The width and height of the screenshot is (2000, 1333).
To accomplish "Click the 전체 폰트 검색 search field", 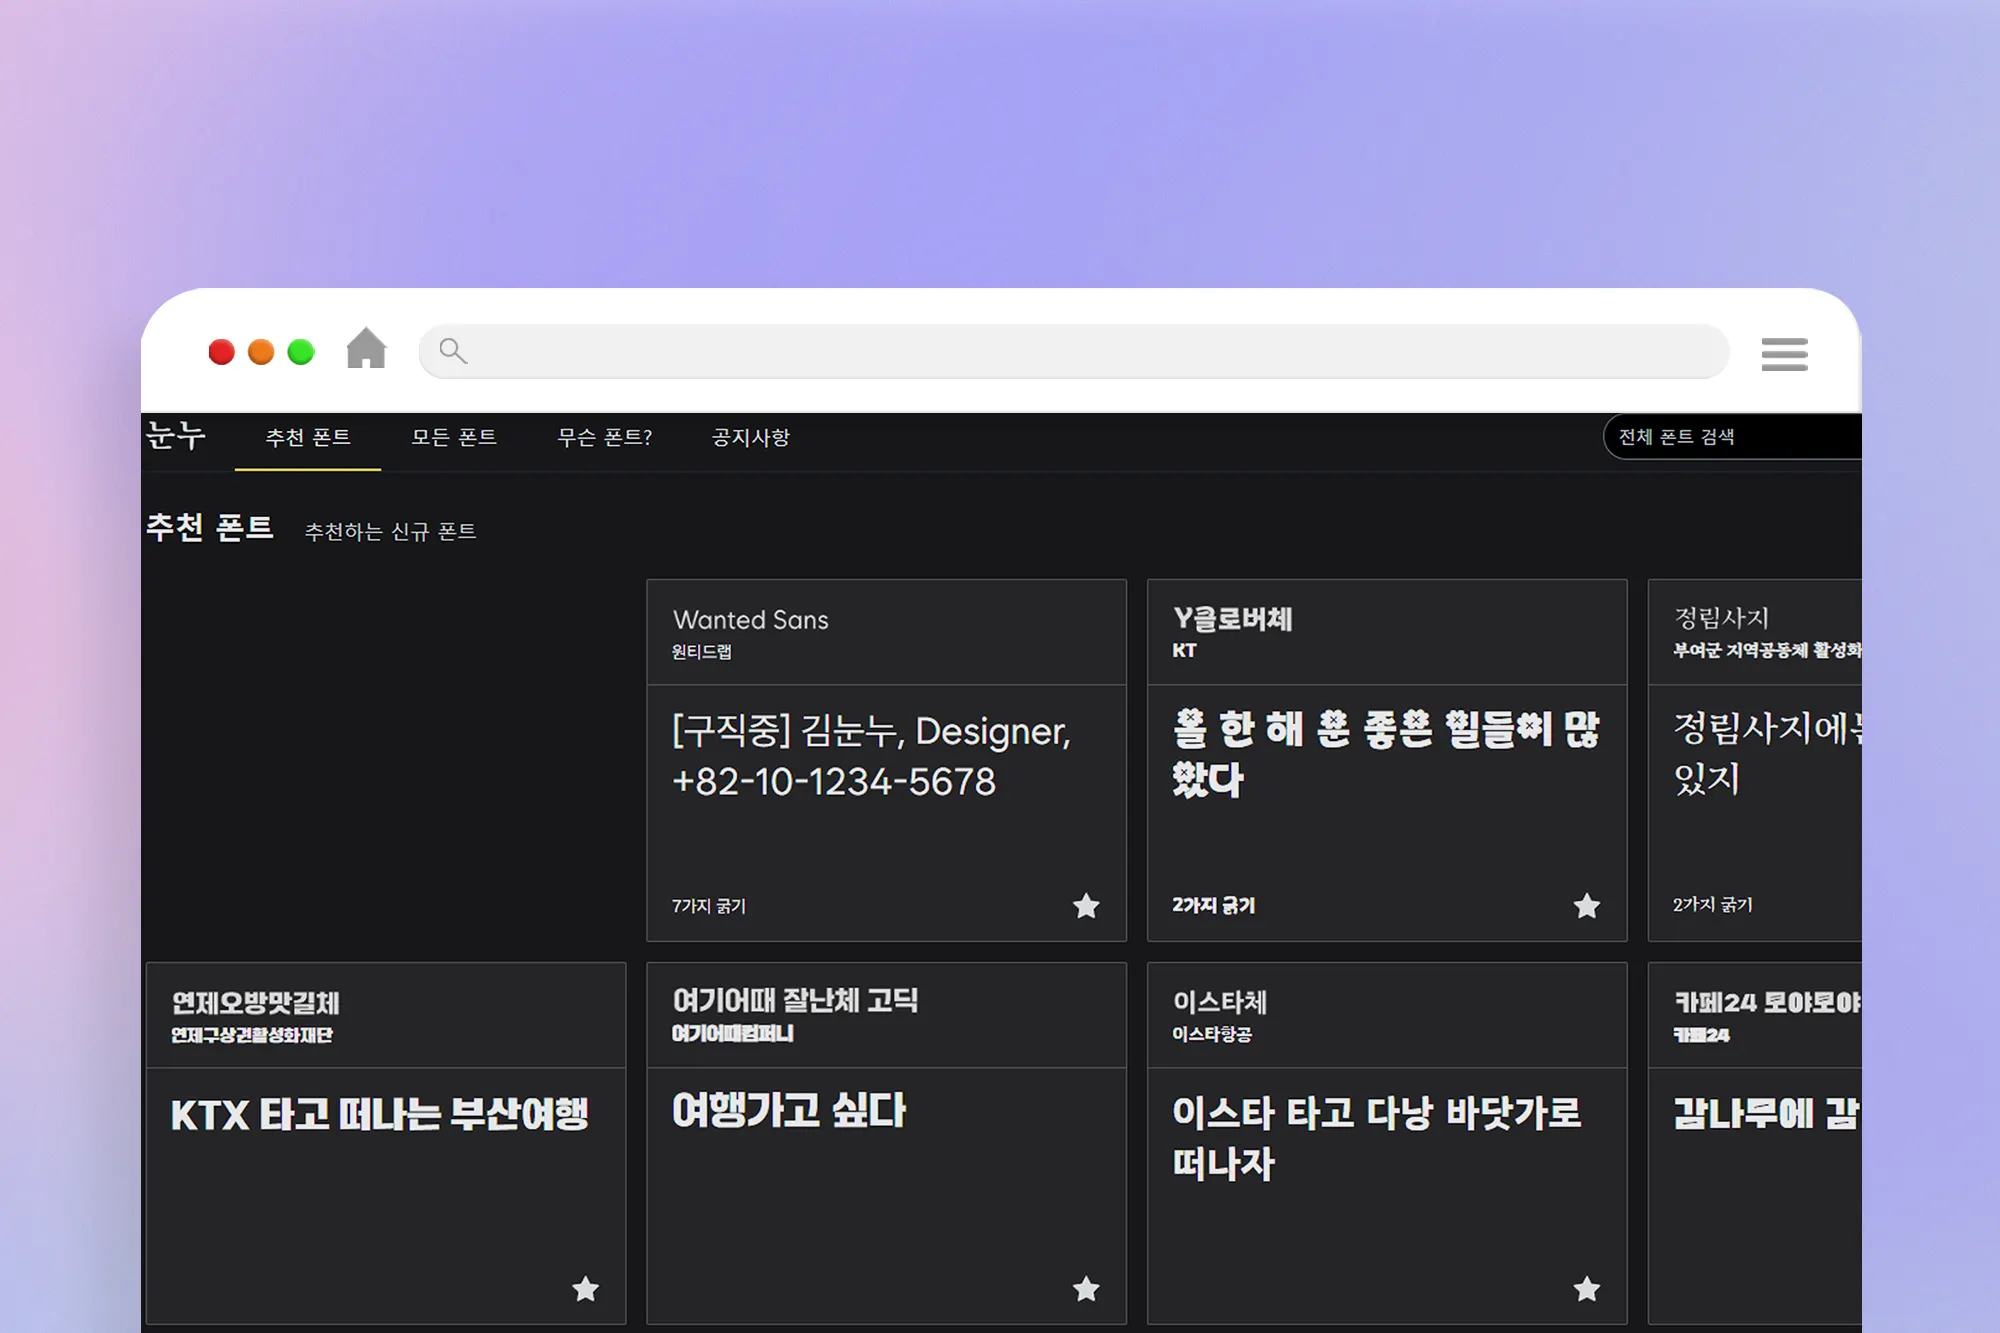I will 1735,437.
